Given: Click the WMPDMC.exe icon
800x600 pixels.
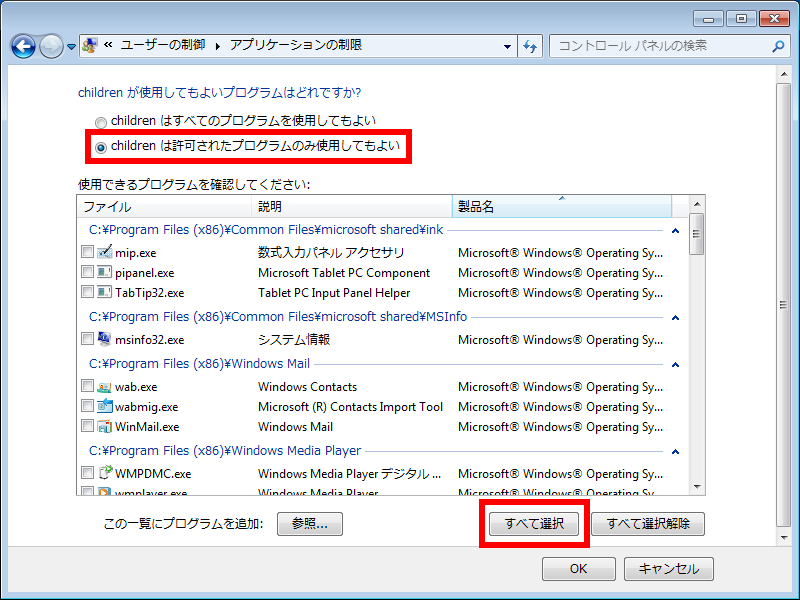Looking at the screenshot, I should [x=105, y=472].
